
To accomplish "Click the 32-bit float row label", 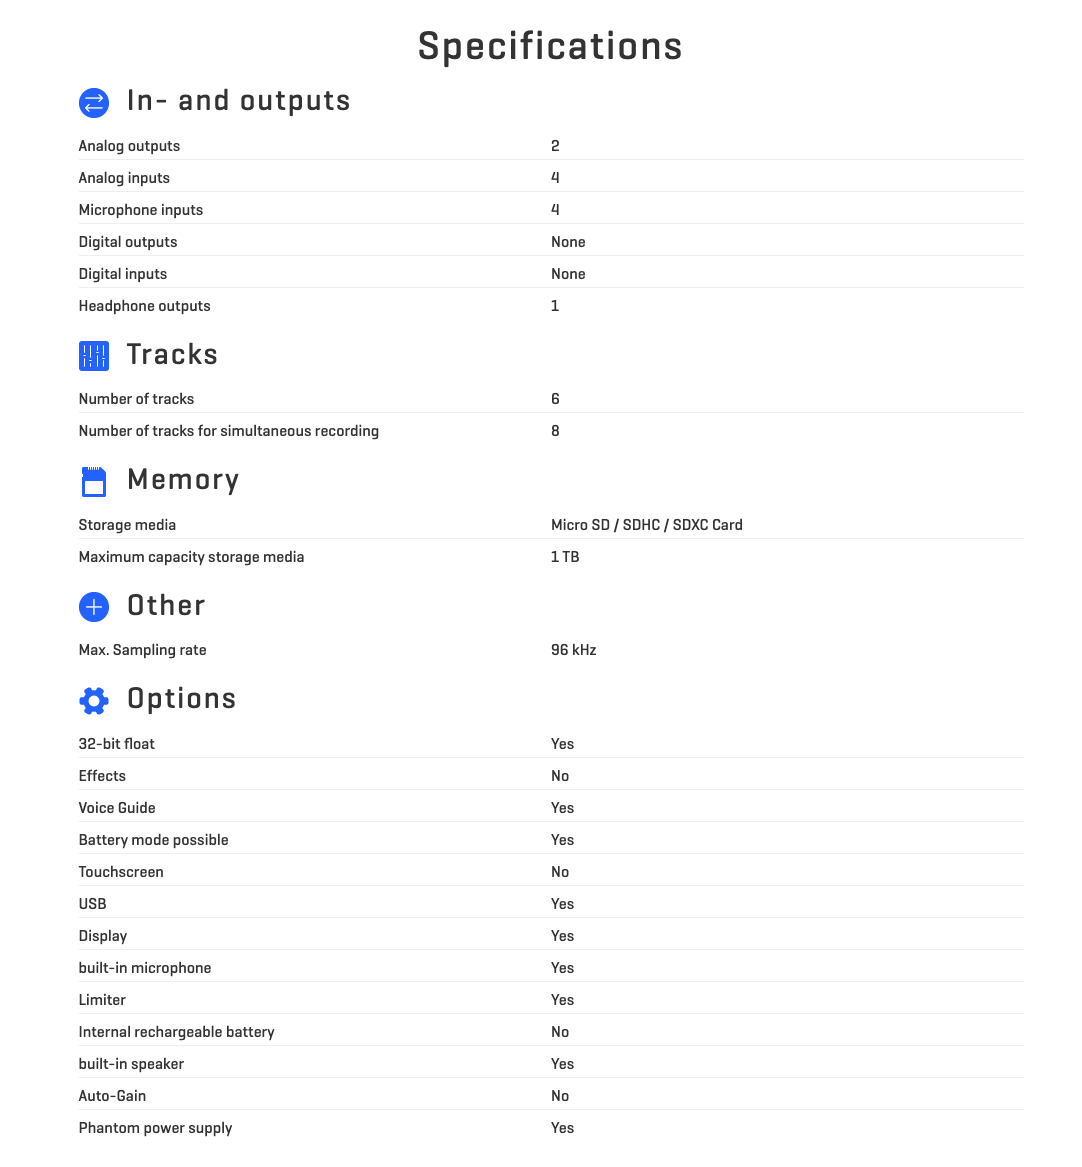I will (117, 744).
